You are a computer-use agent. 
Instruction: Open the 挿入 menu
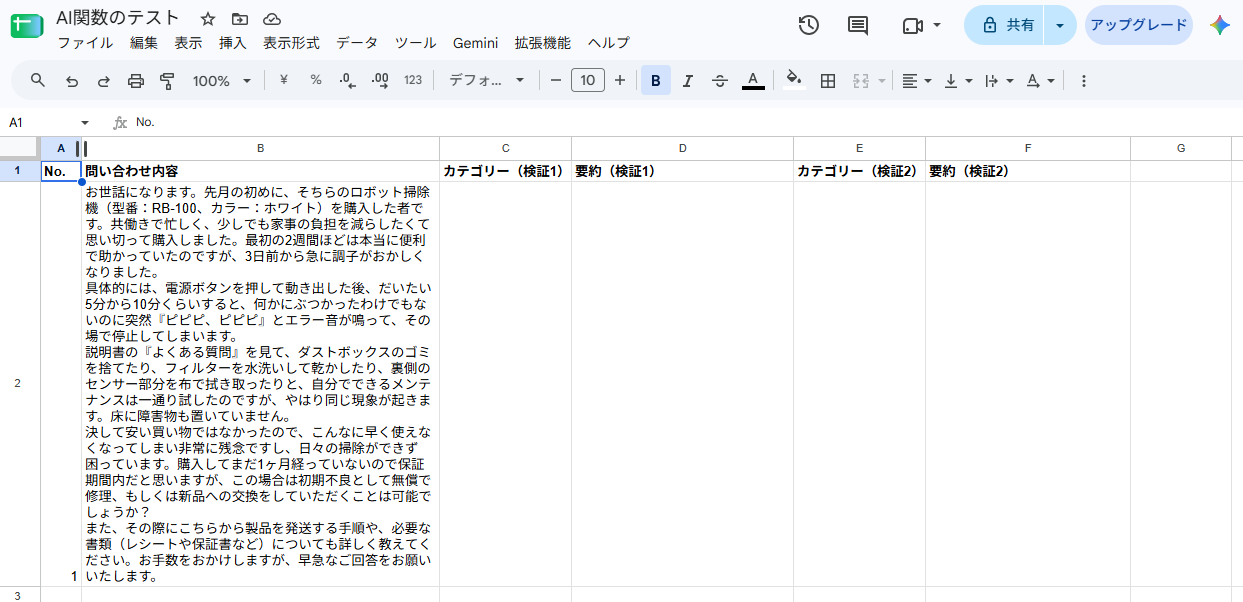232,43
